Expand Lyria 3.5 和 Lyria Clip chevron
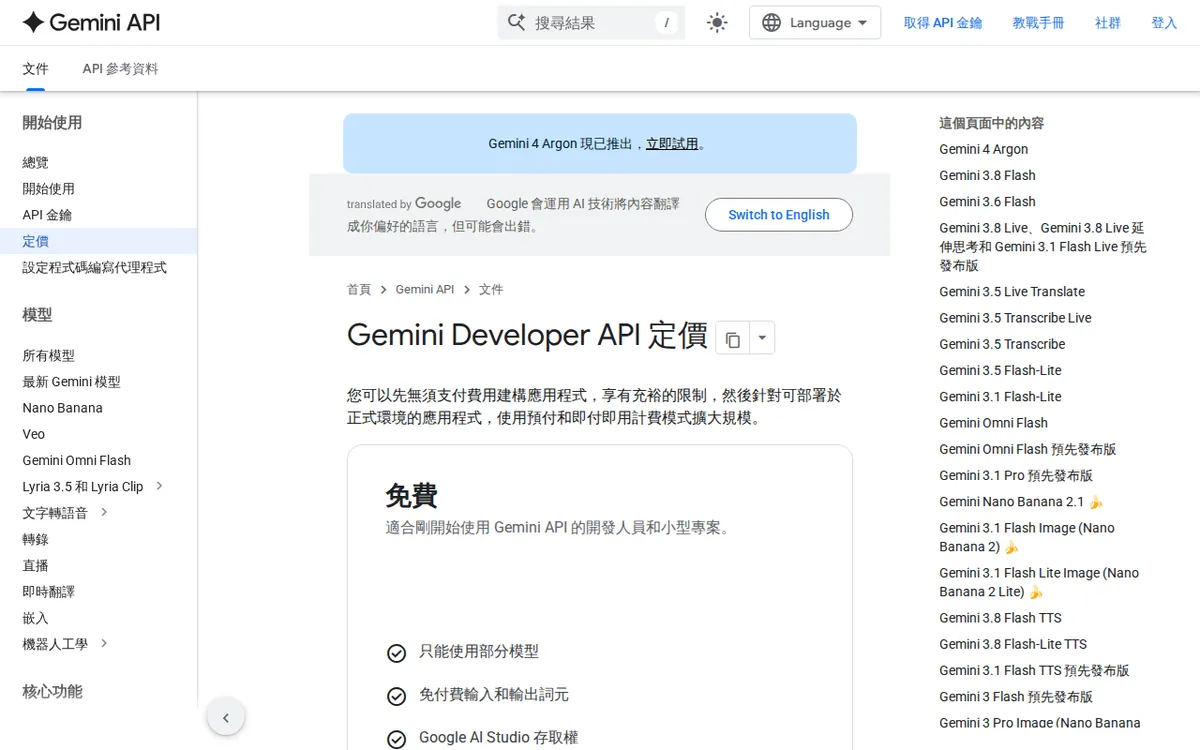Screen dimensions: 1200x750 tap(159, 486)
